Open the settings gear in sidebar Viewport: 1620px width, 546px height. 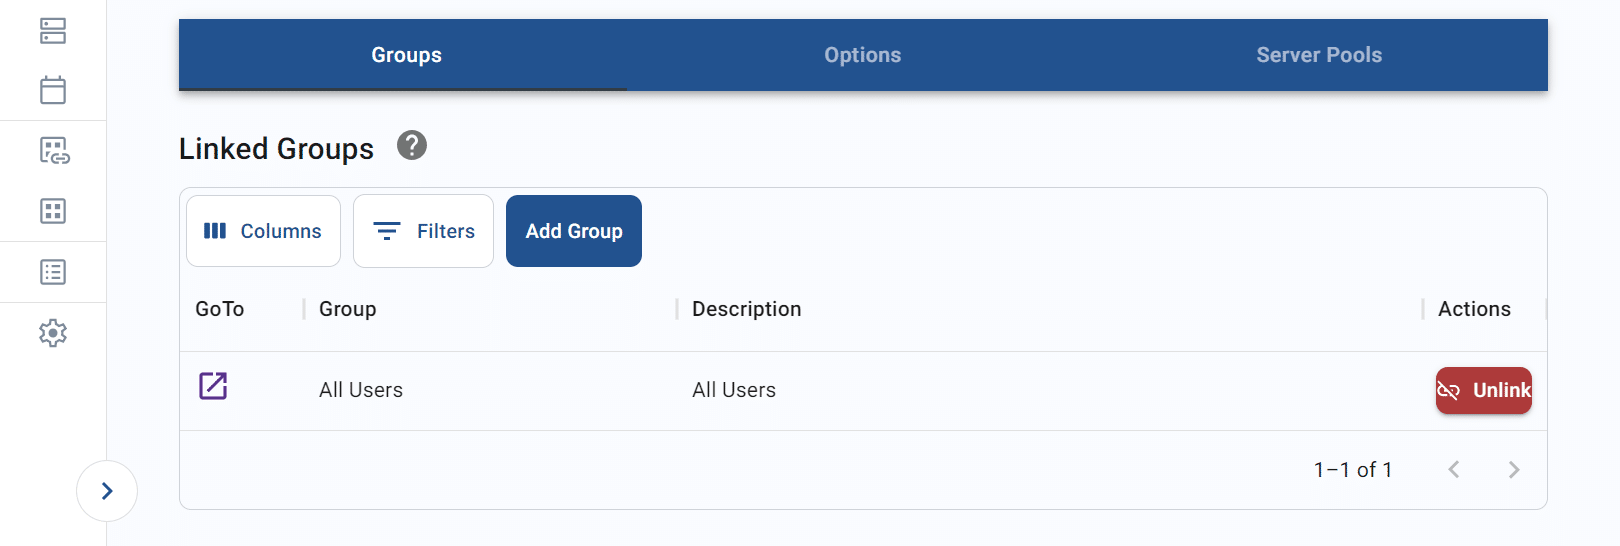[53, 333]
